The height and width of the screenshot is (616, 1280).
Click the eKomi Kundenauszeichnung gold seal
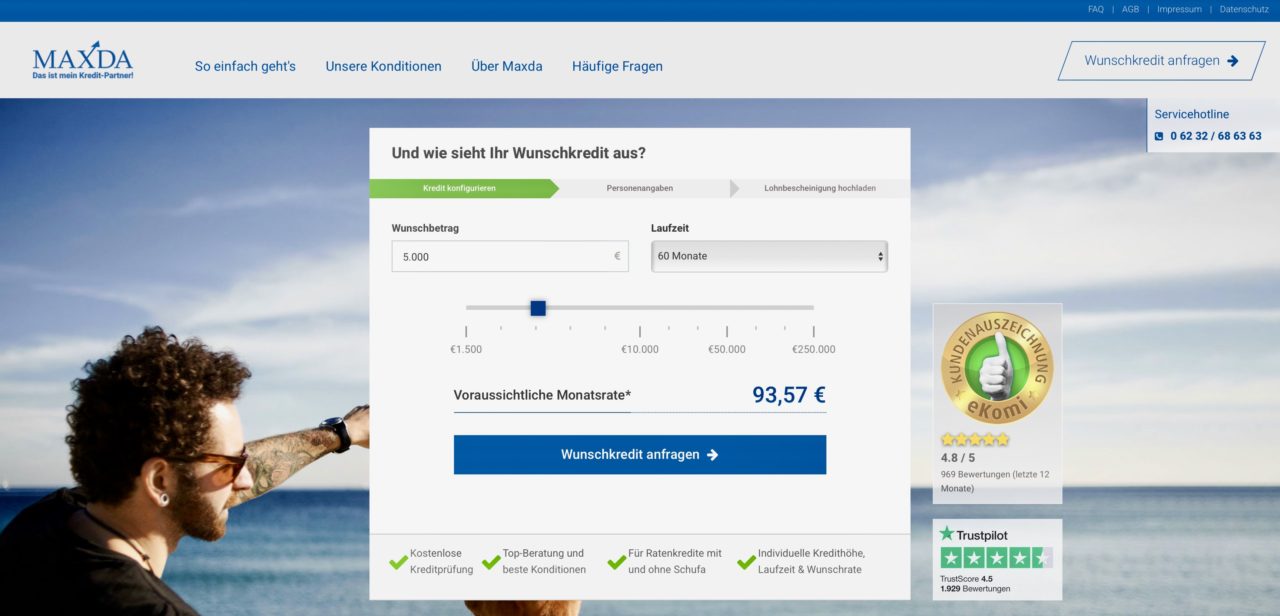[x=997, y=367]
